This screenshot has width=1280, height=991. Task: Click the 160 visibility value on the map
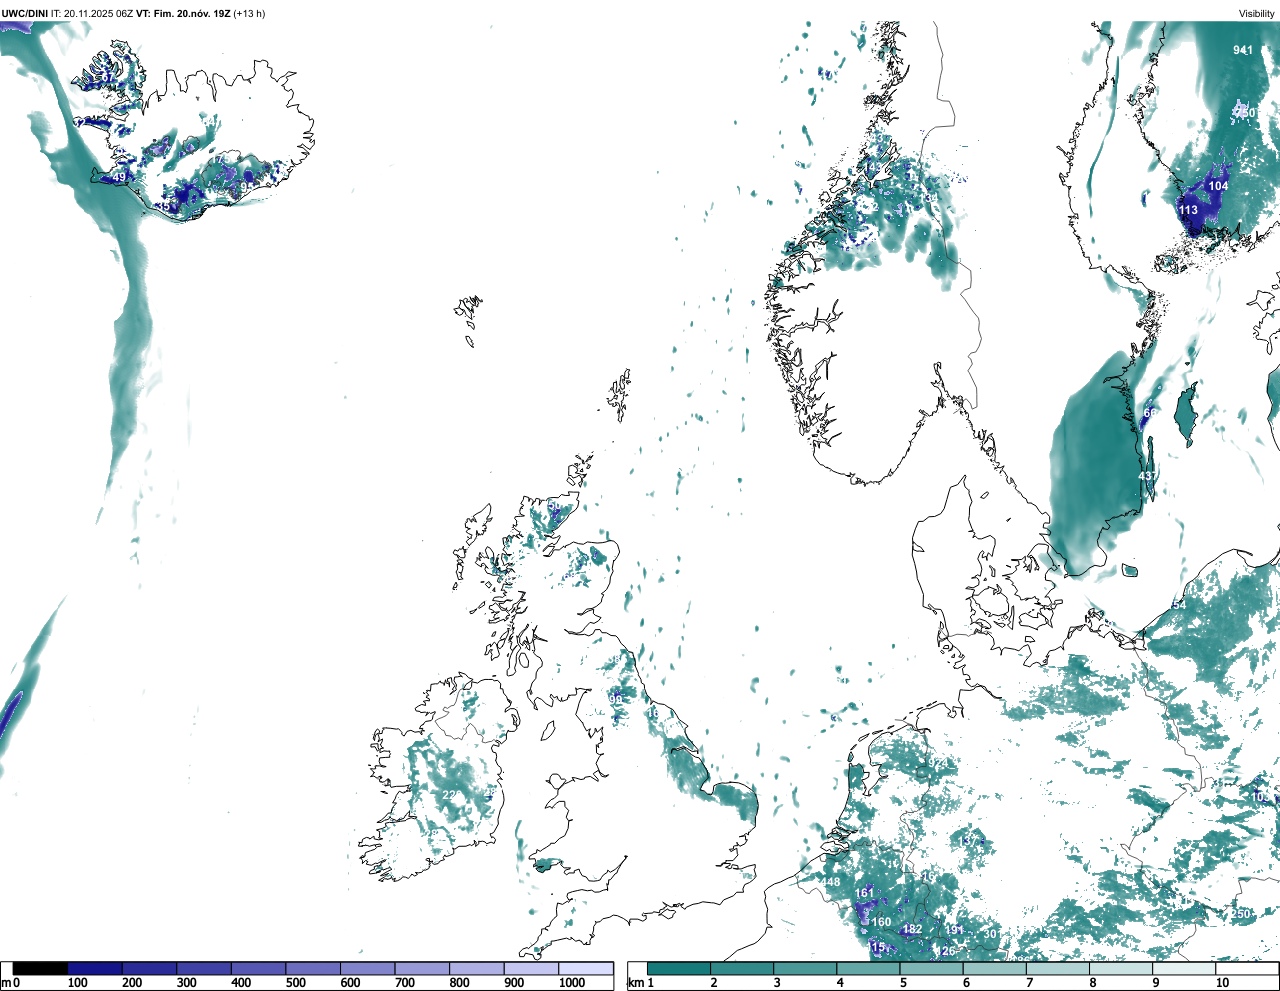881,923
